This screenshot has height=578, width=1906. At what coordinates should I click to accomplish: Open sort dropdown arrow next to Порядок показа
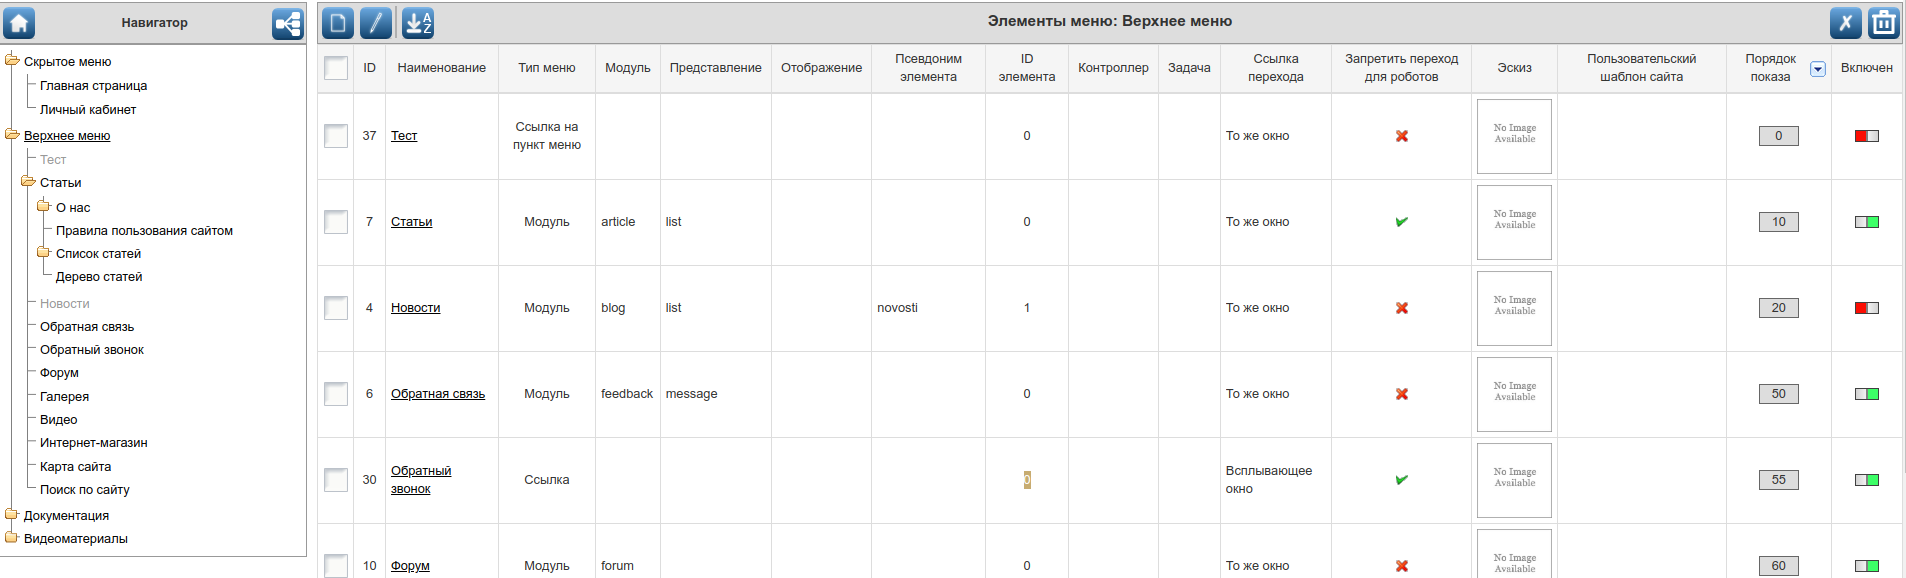click(1817, 69)
